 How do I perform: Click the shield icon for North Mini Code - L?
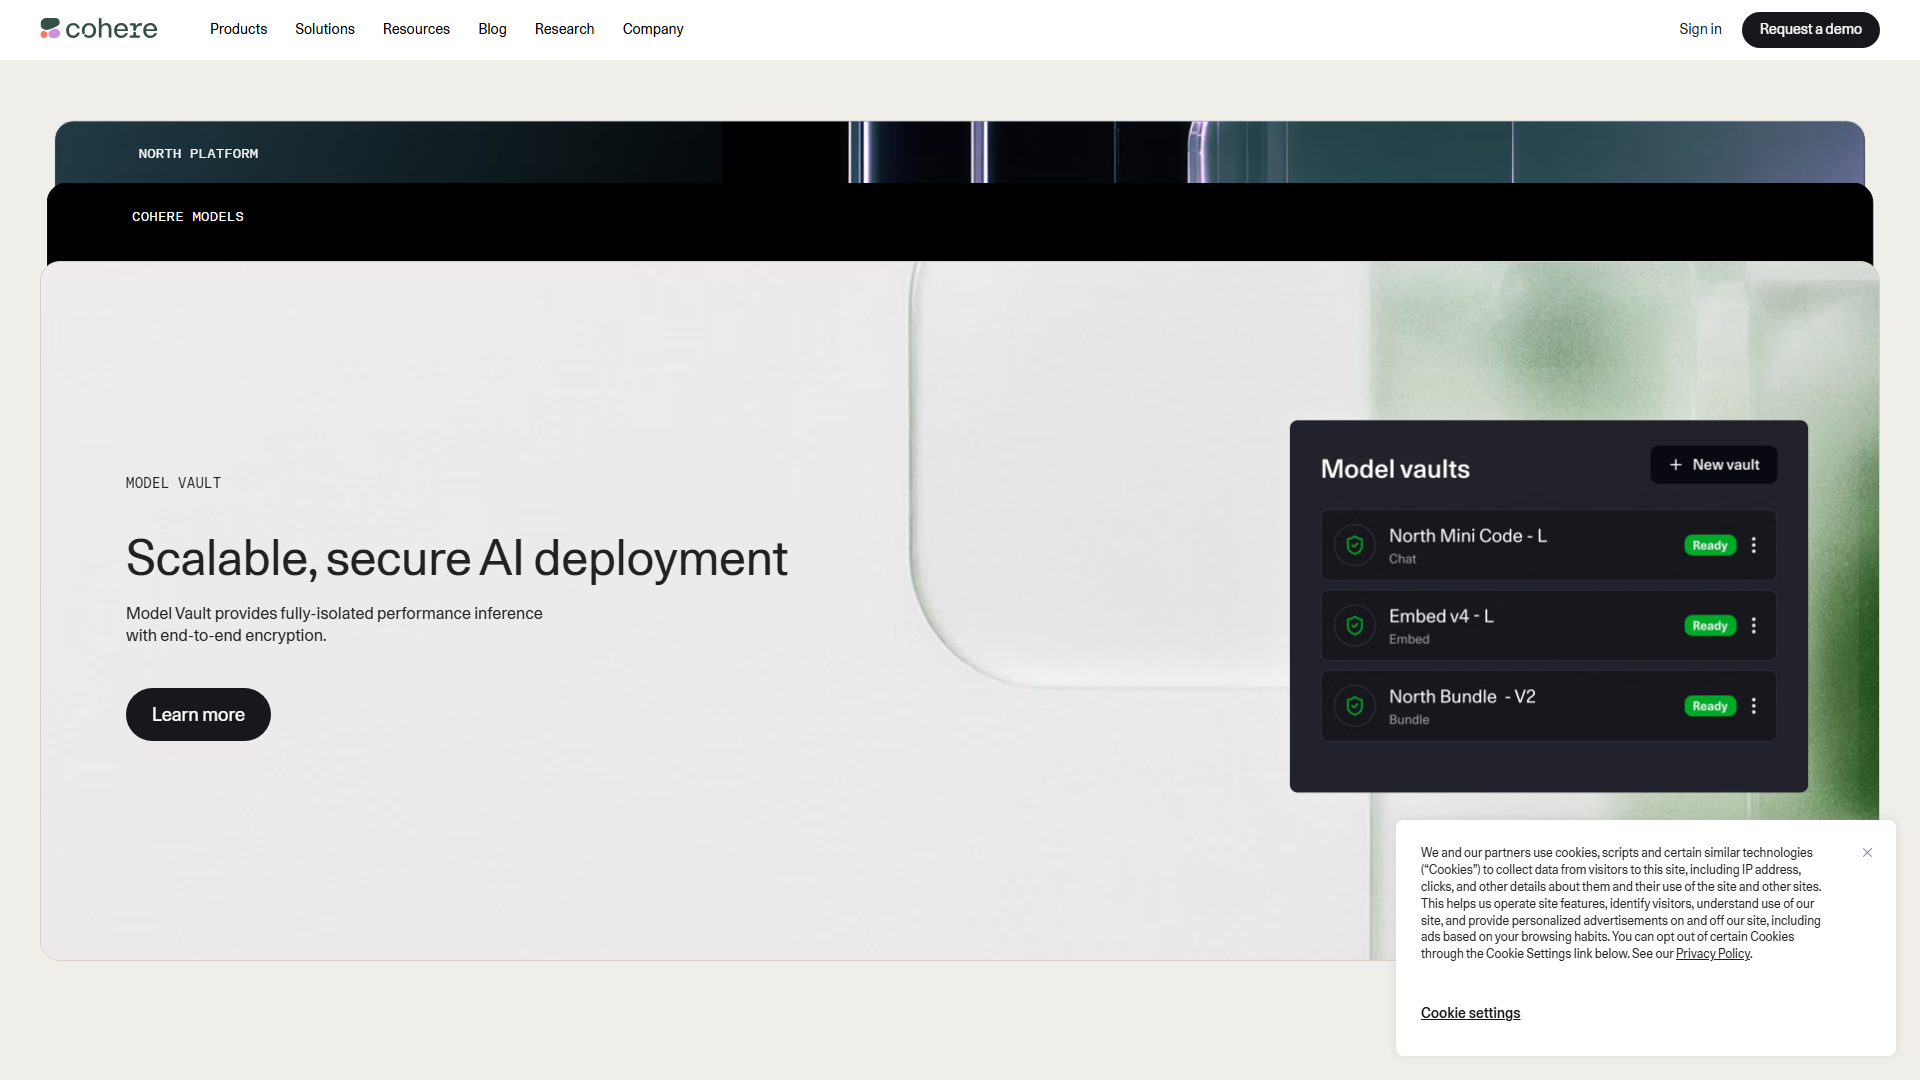click(x=1355, y=545)
